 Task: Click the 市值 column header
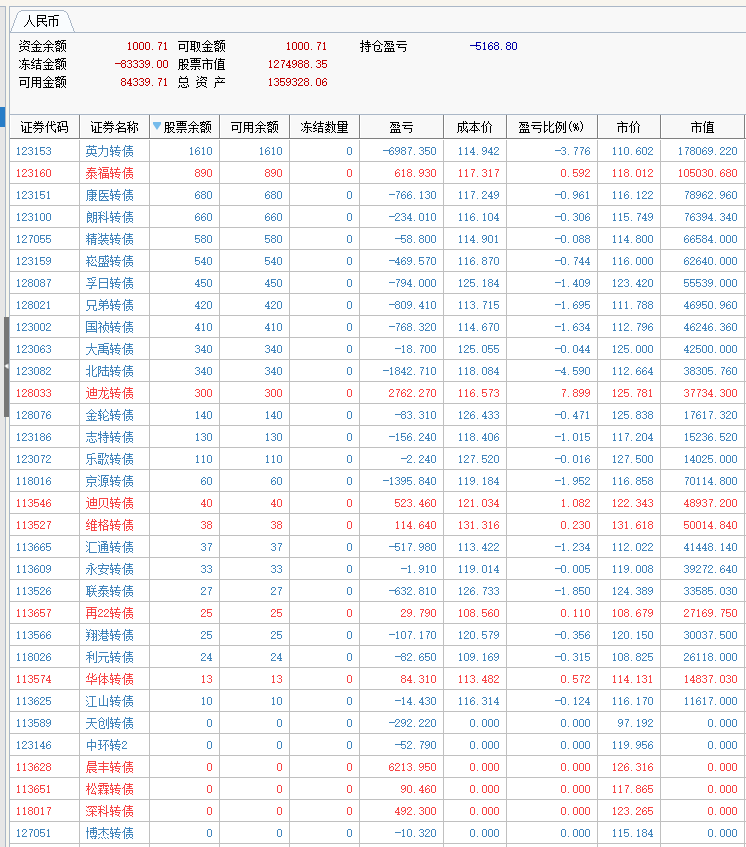(702, 127)
